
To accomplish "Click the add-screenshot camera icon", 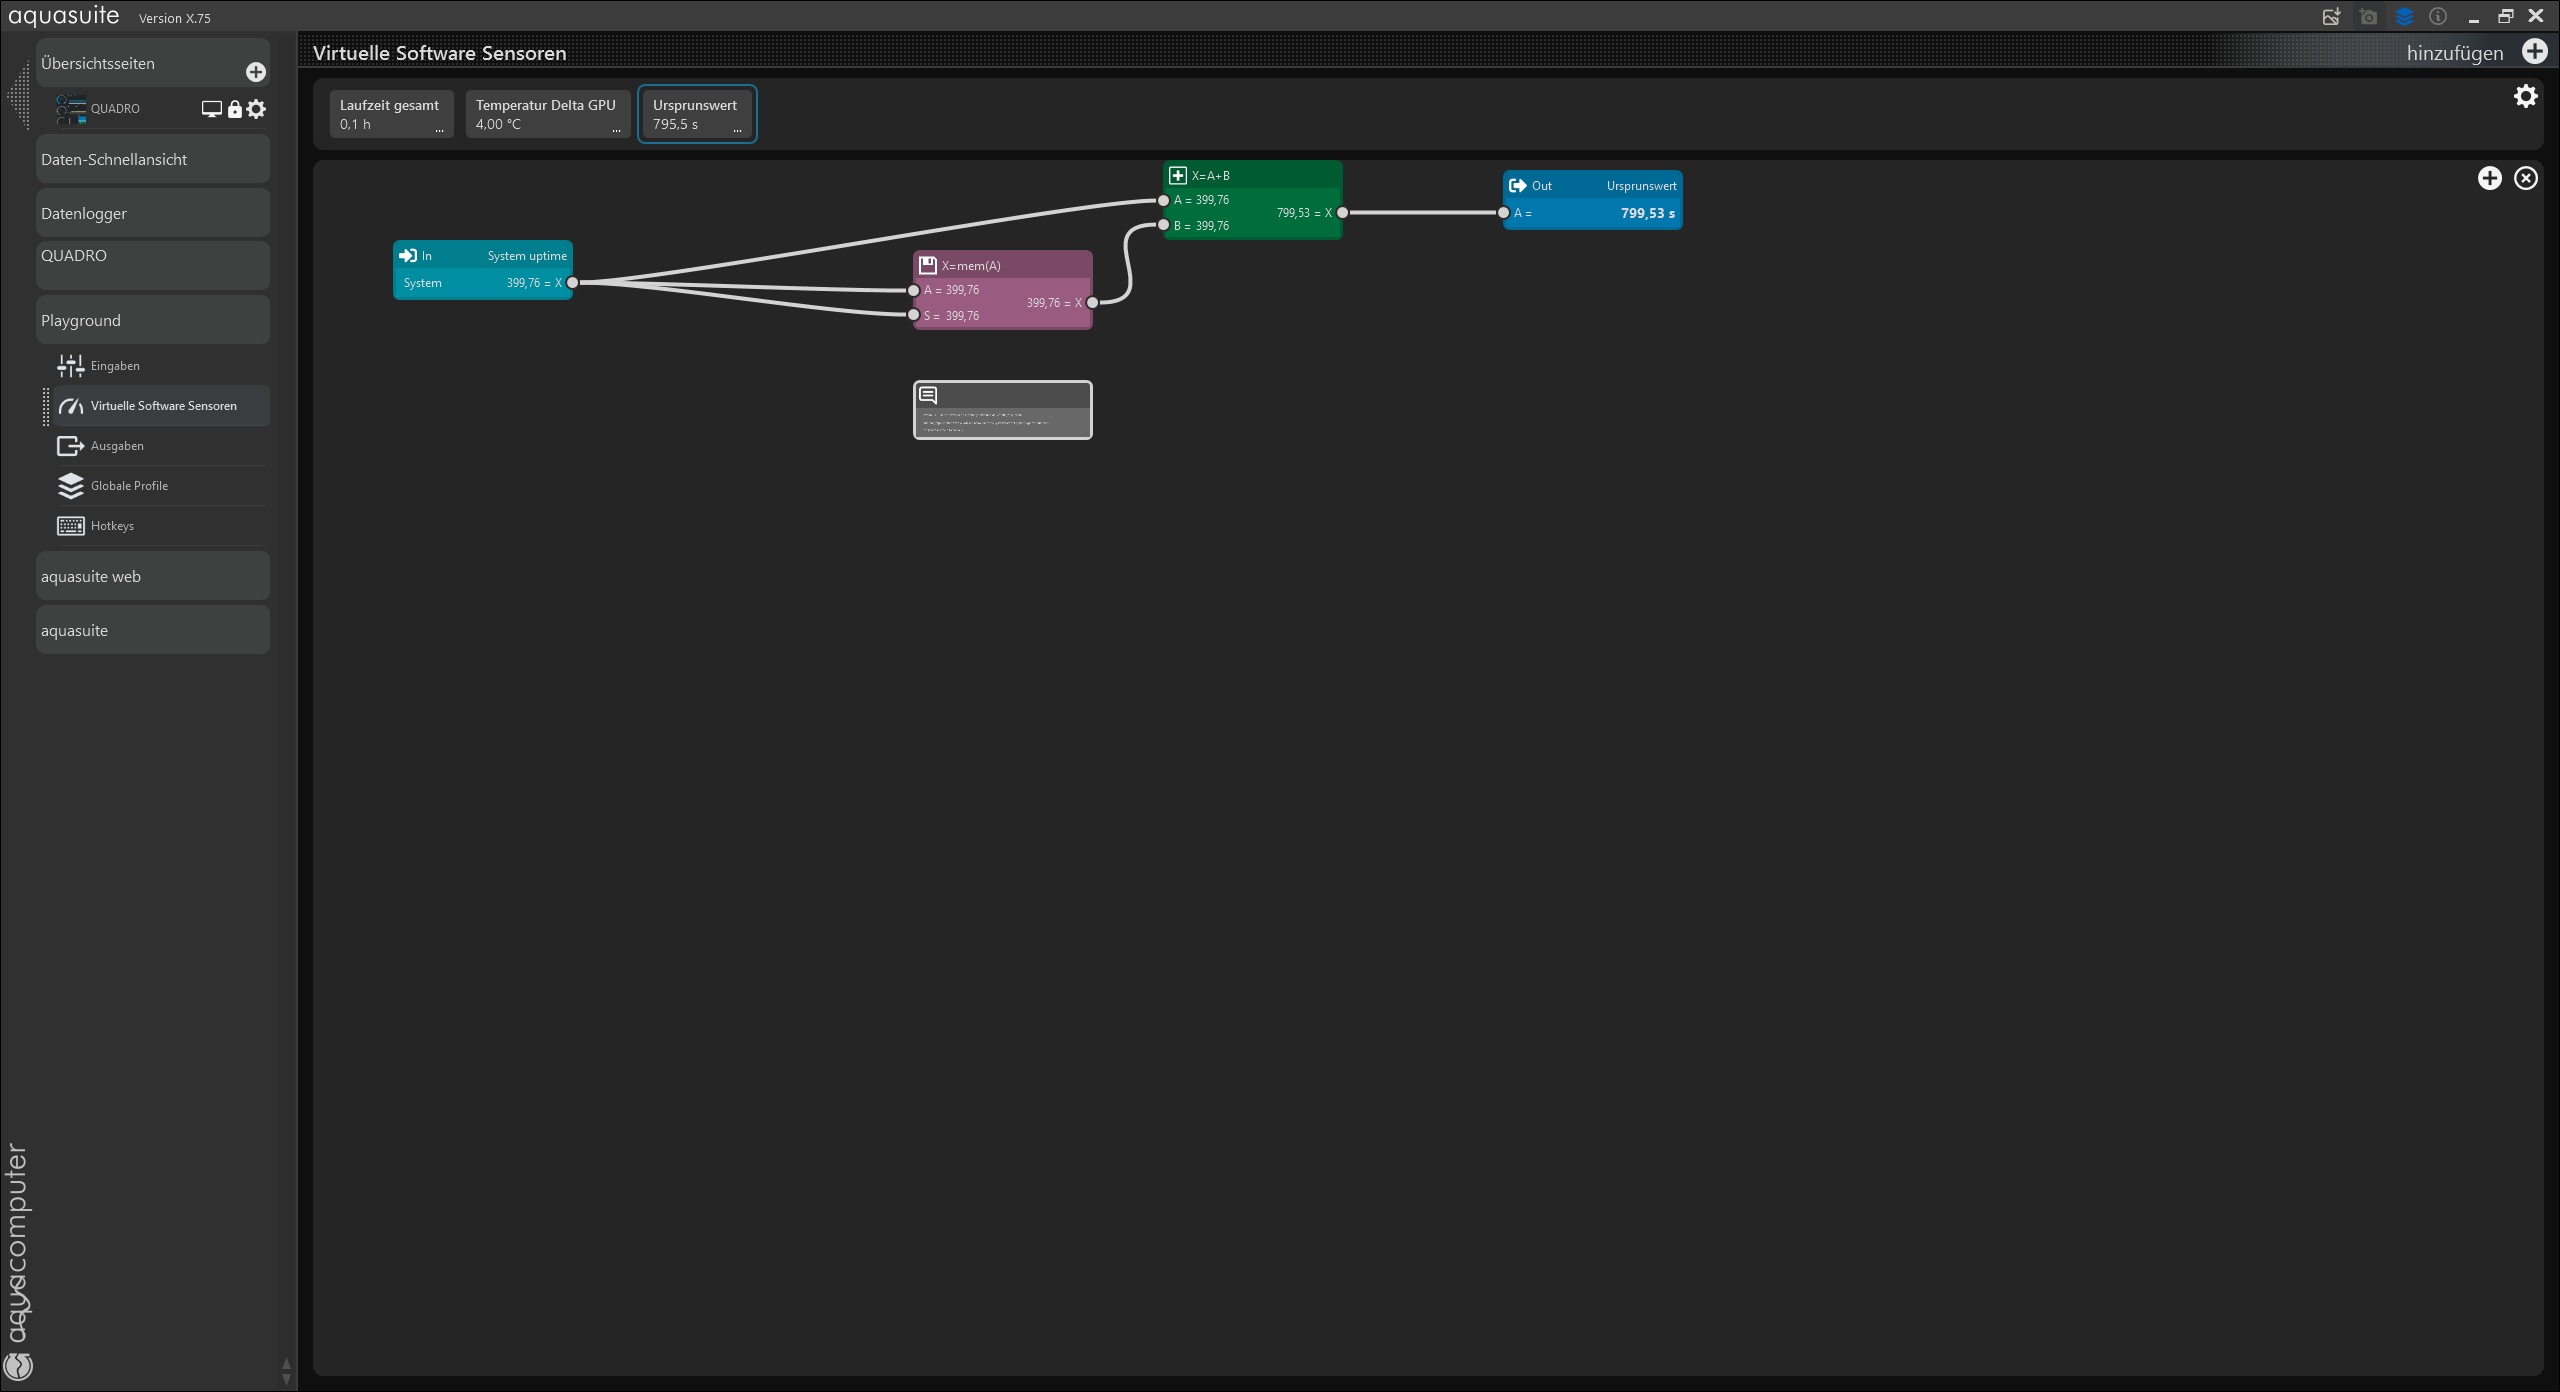I will point(2368,17).
